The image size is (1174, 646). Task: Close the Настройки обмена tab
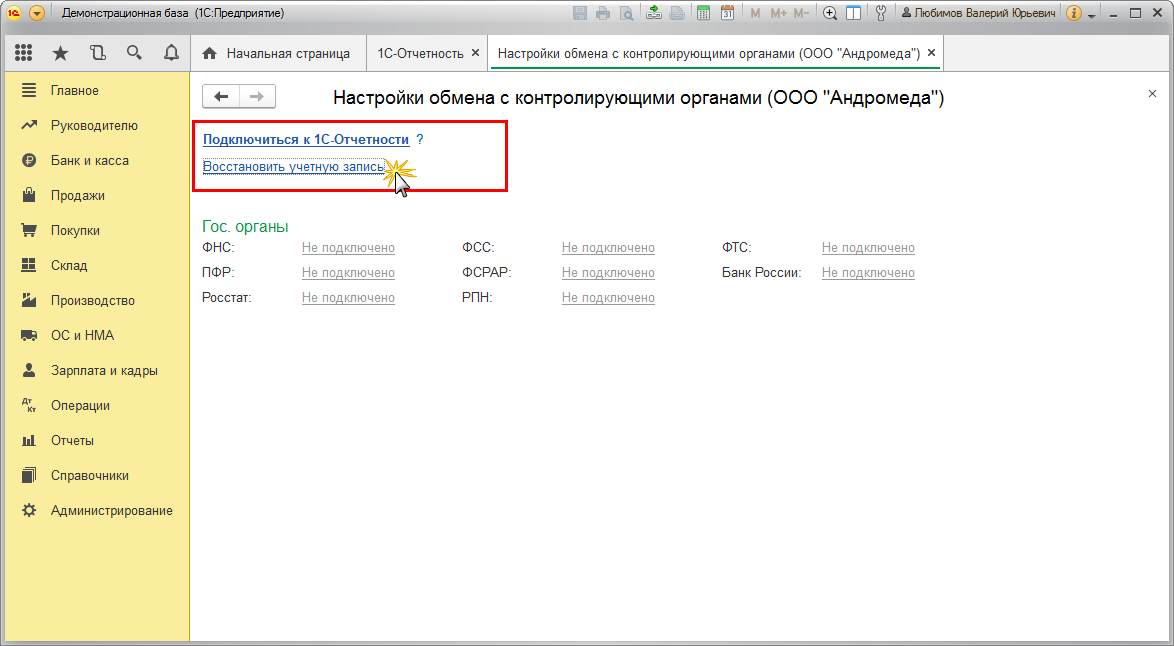click(x=931, y=53)
